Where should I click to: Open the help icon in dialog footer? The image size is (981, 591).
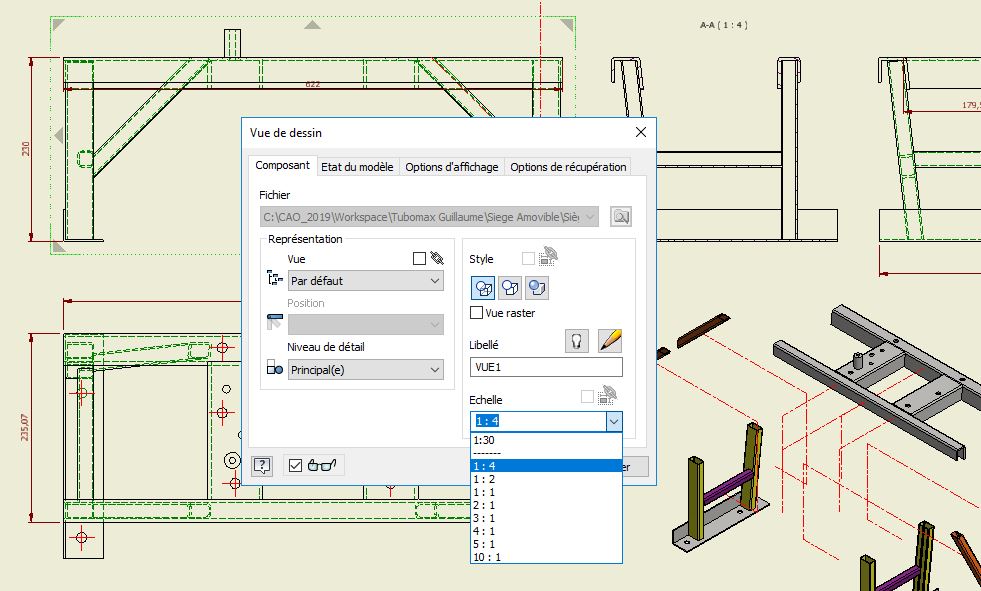(262, 465)
